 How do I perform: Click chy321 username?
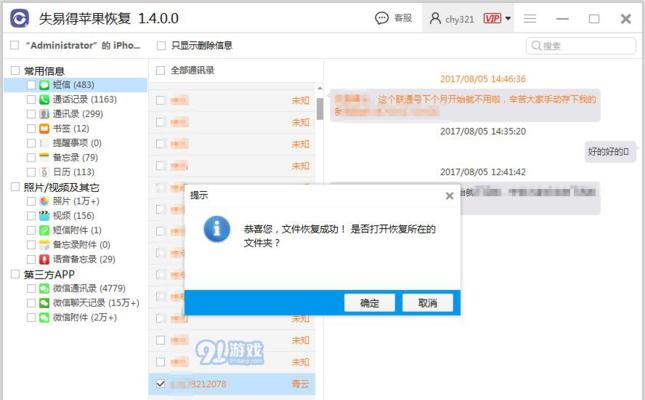(459, 19)
